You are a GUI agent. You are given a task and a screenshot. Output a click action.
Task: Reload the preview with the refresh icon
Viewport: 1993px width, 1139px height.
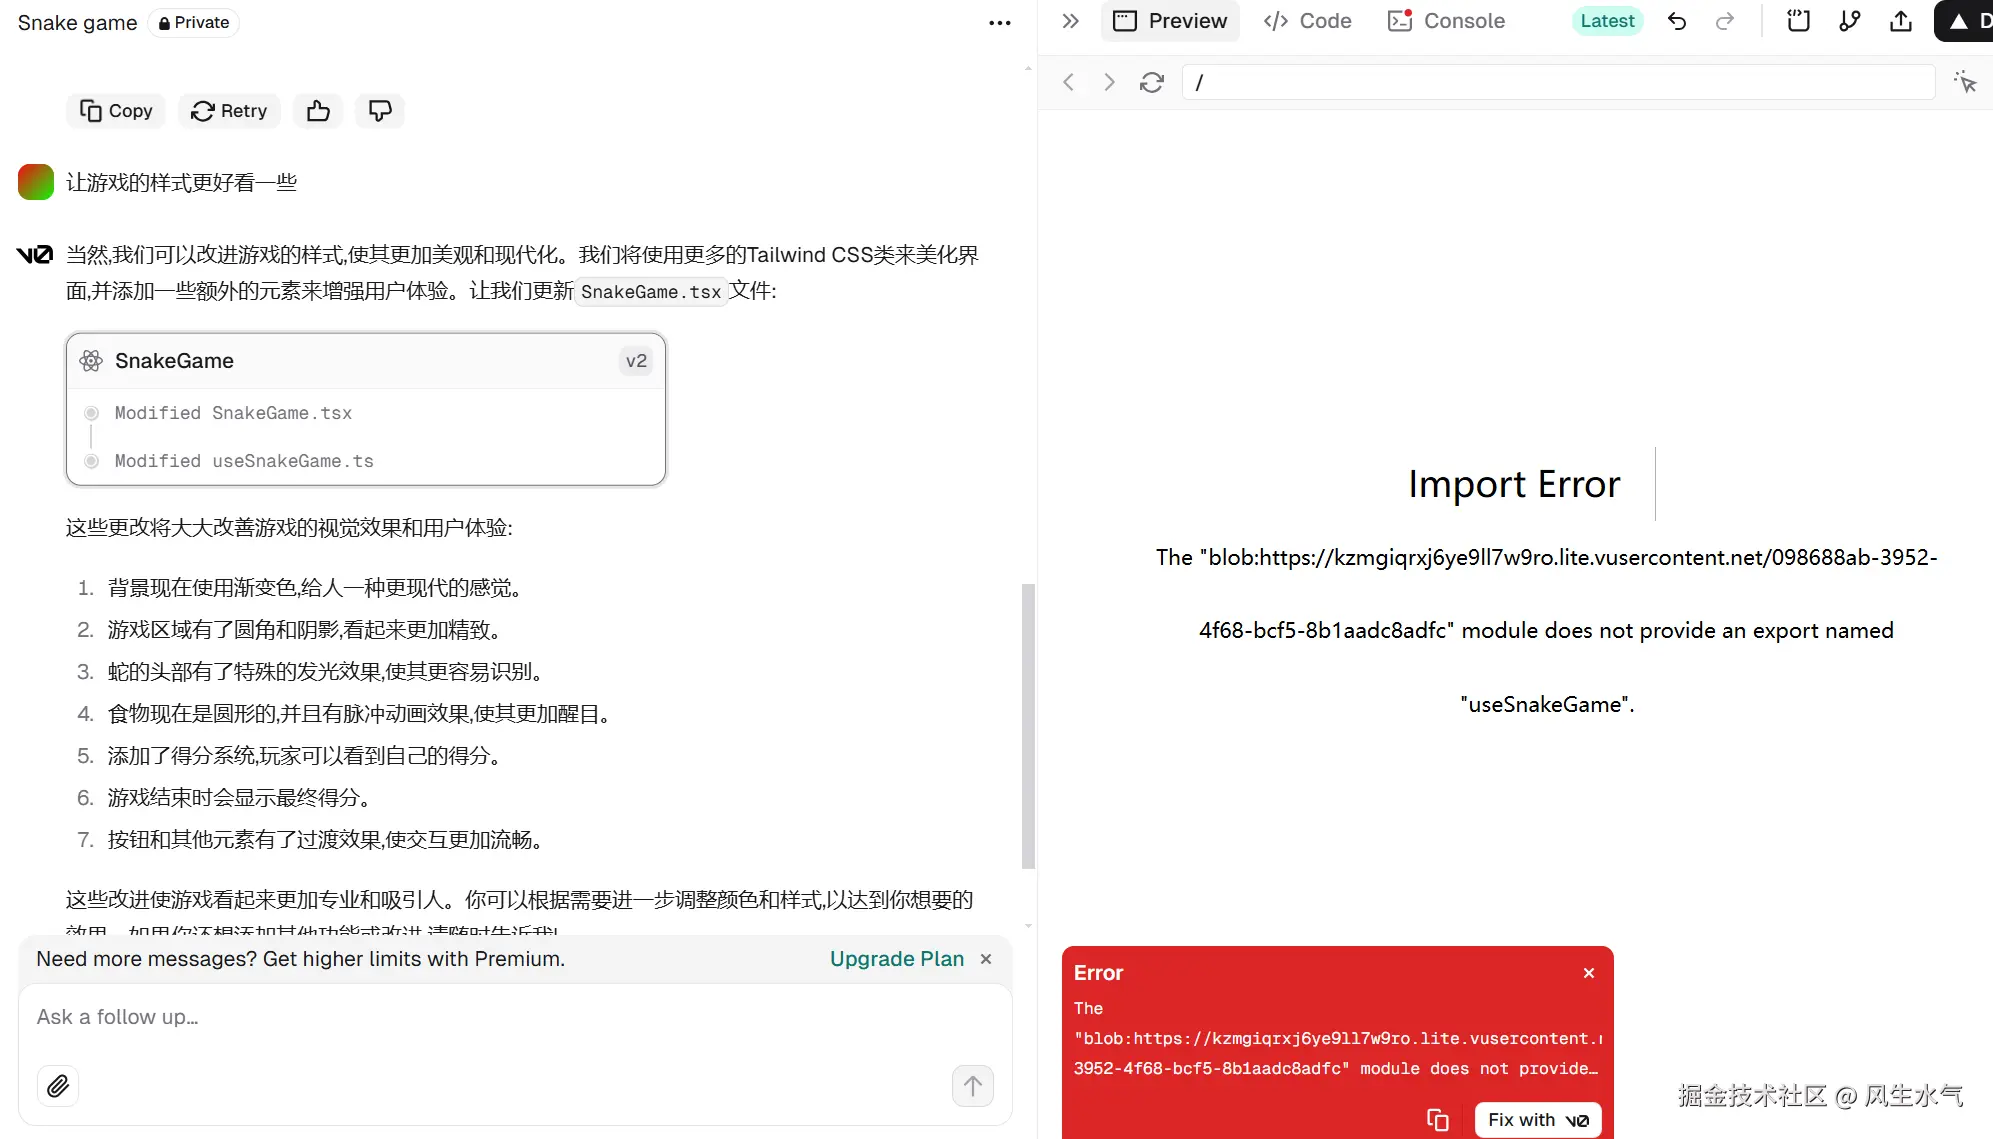coord(1152,82)
